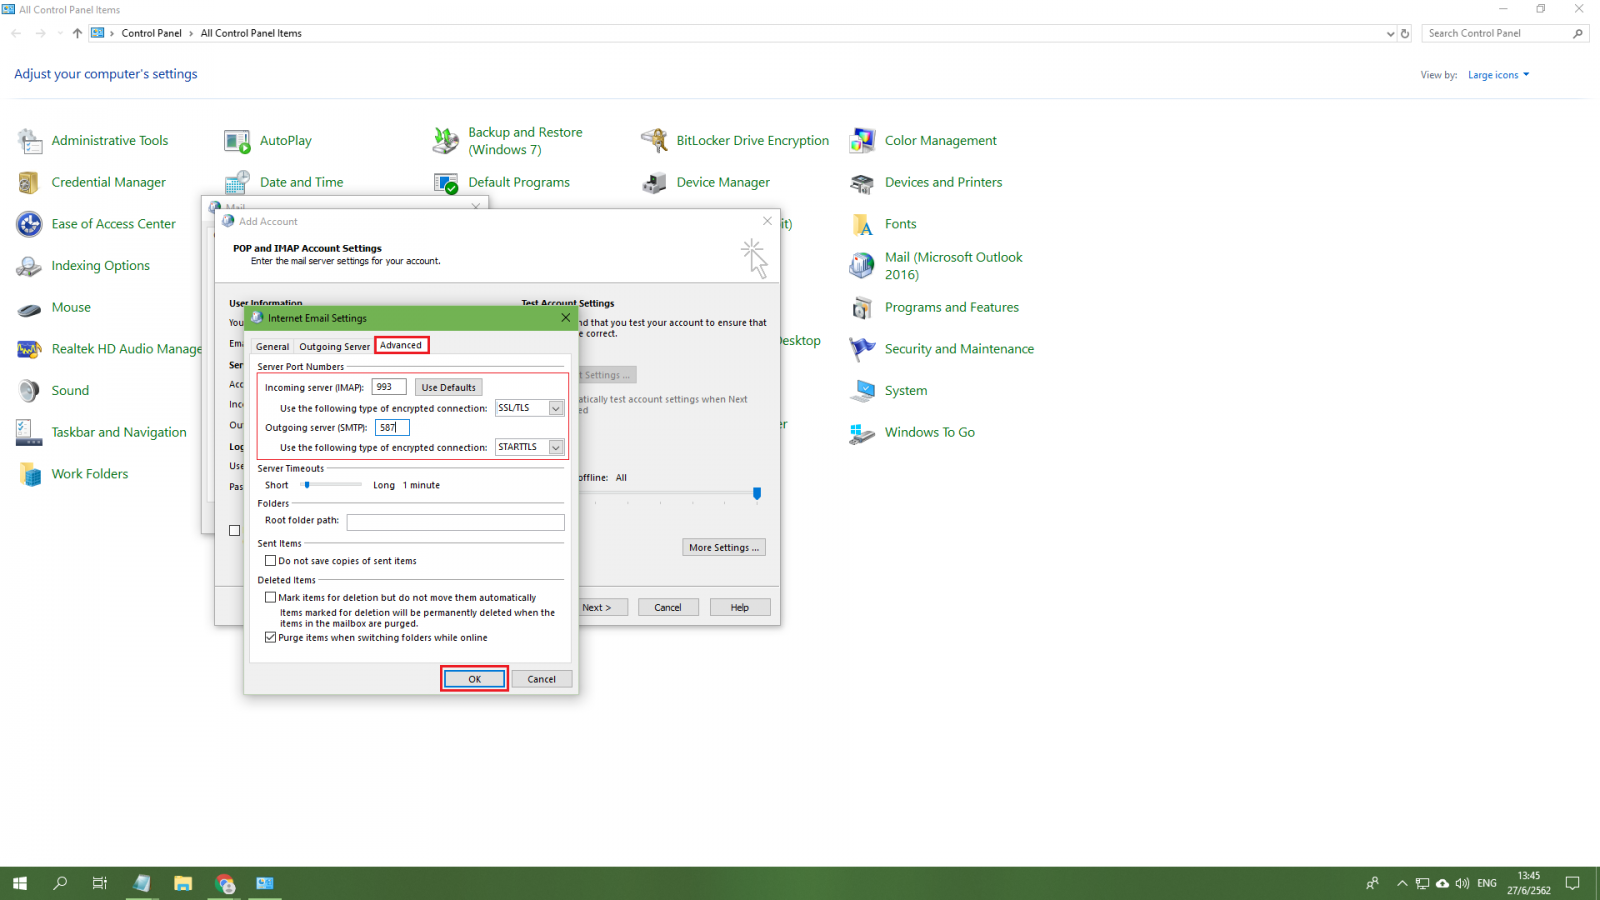Toggle checkbox in Mail window behind dialog
Image resolution: width=1600 pixels, height=900 pixels.
click(234, 531)
